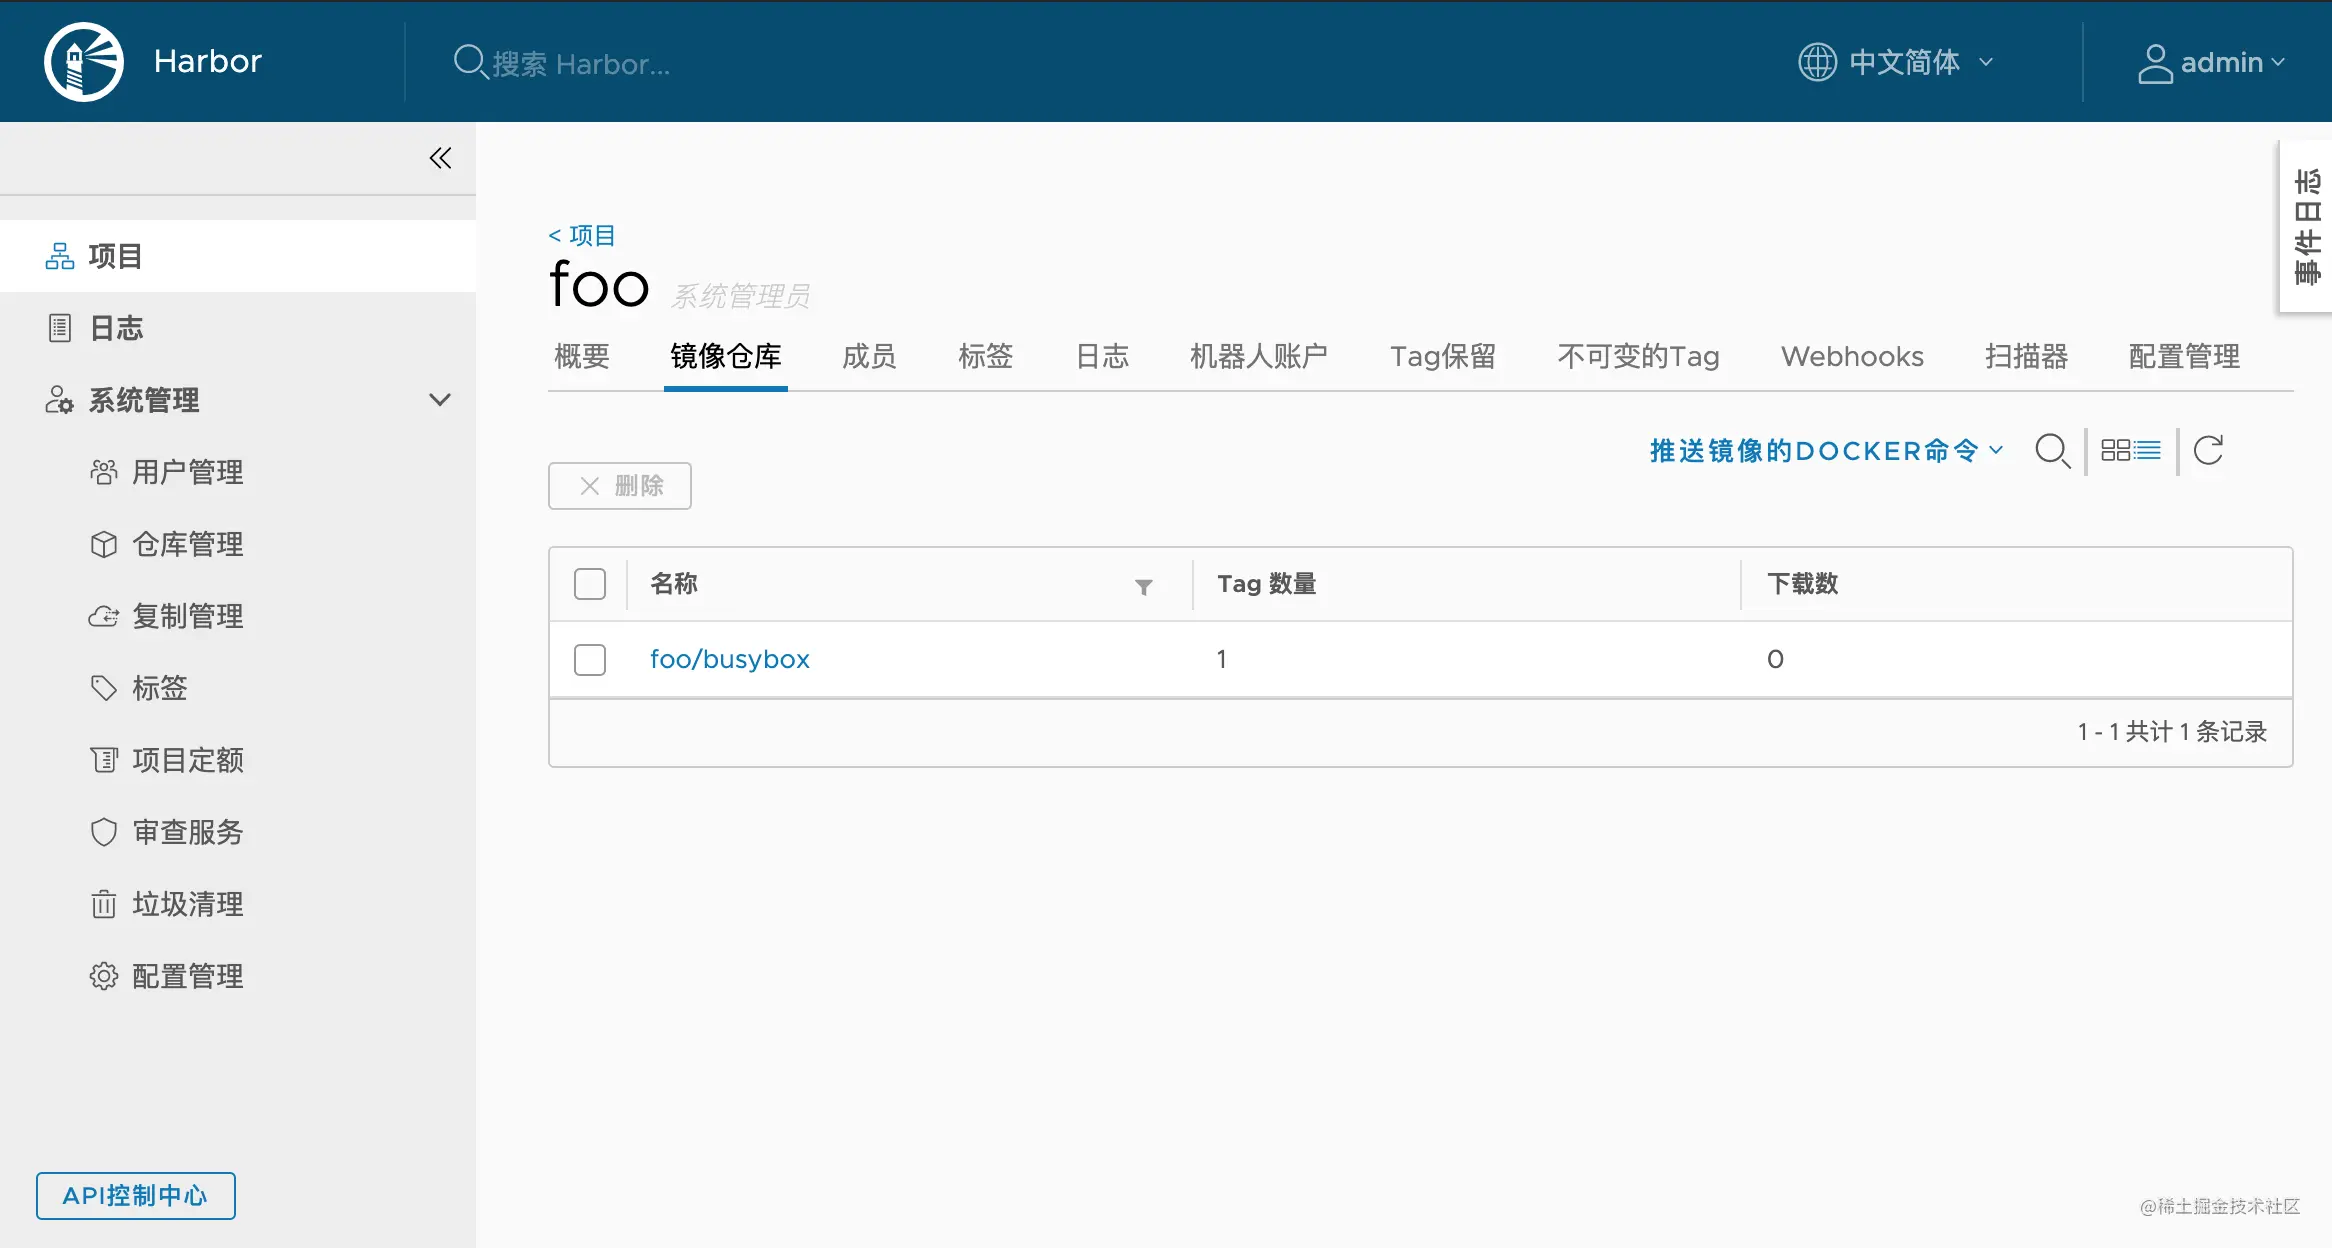Image resolution: width=2332 pixels, height=1248 pixels.
Task: Sort by Tag 数量 column header
Action: coord(1266,584)
